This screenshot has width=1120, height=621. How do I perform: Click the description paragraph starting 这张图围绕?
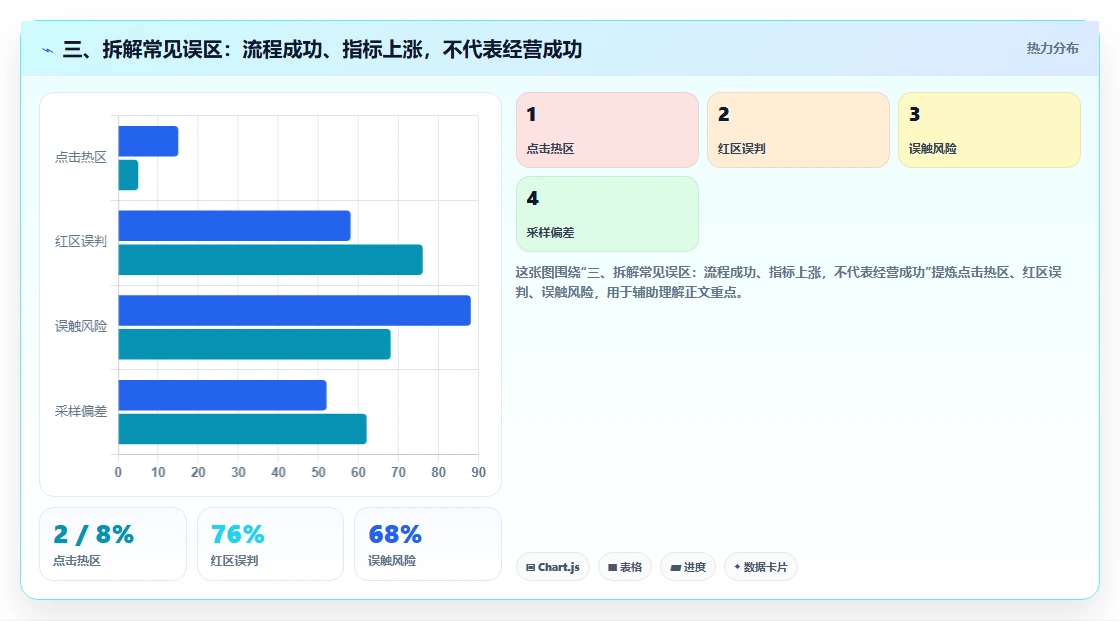(789, 282)
